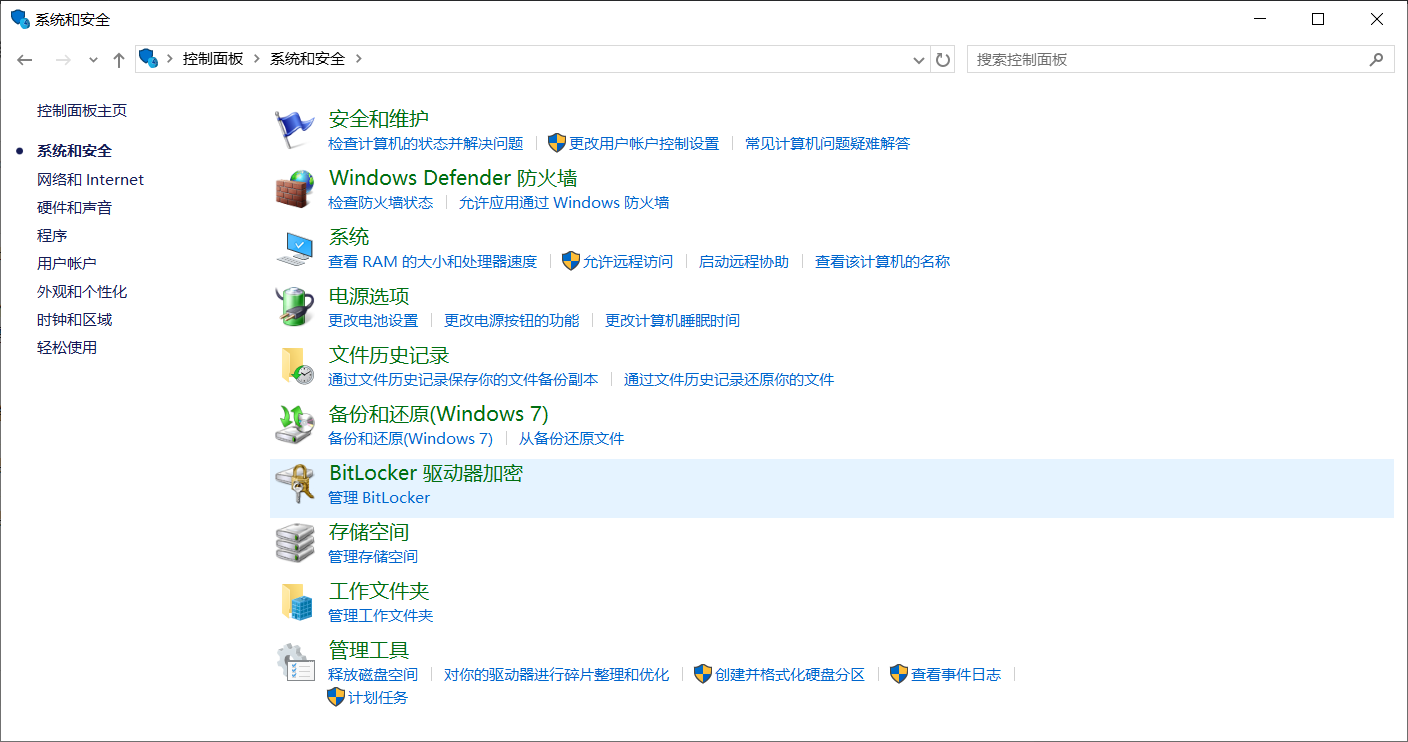Open 控制面板主页 in the sidebar
This screenshot has height=742, width=1408.
point(82,111)
